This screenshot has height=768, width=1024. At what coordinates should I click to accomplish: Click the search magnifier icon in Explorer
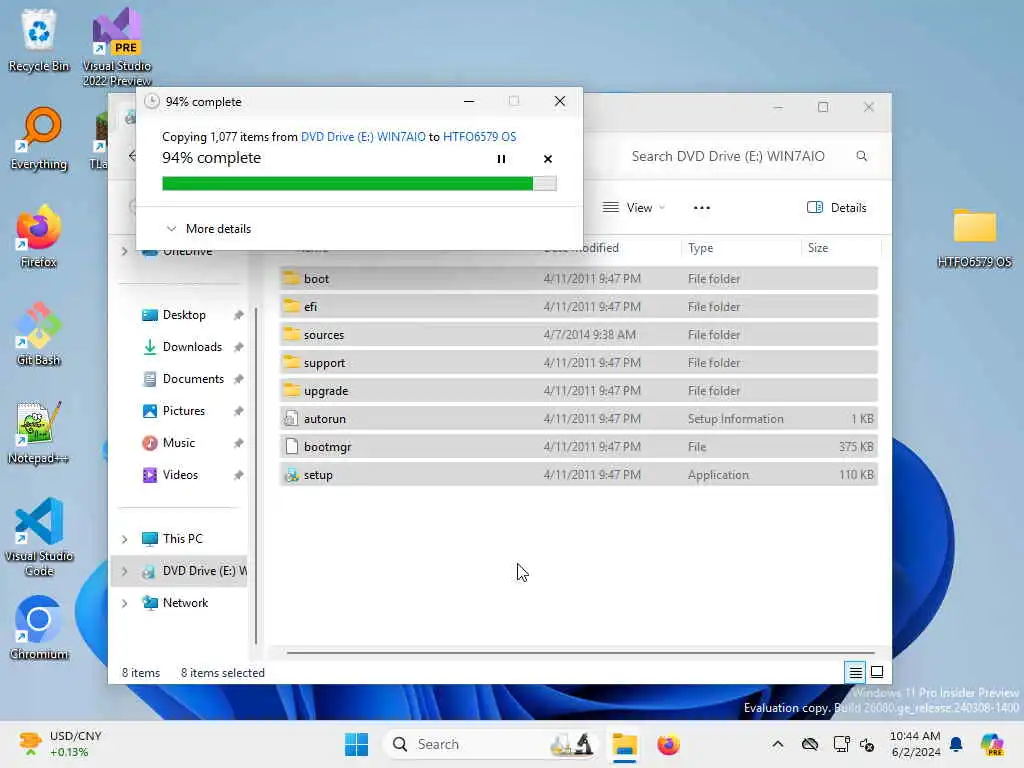click(861, 156)
